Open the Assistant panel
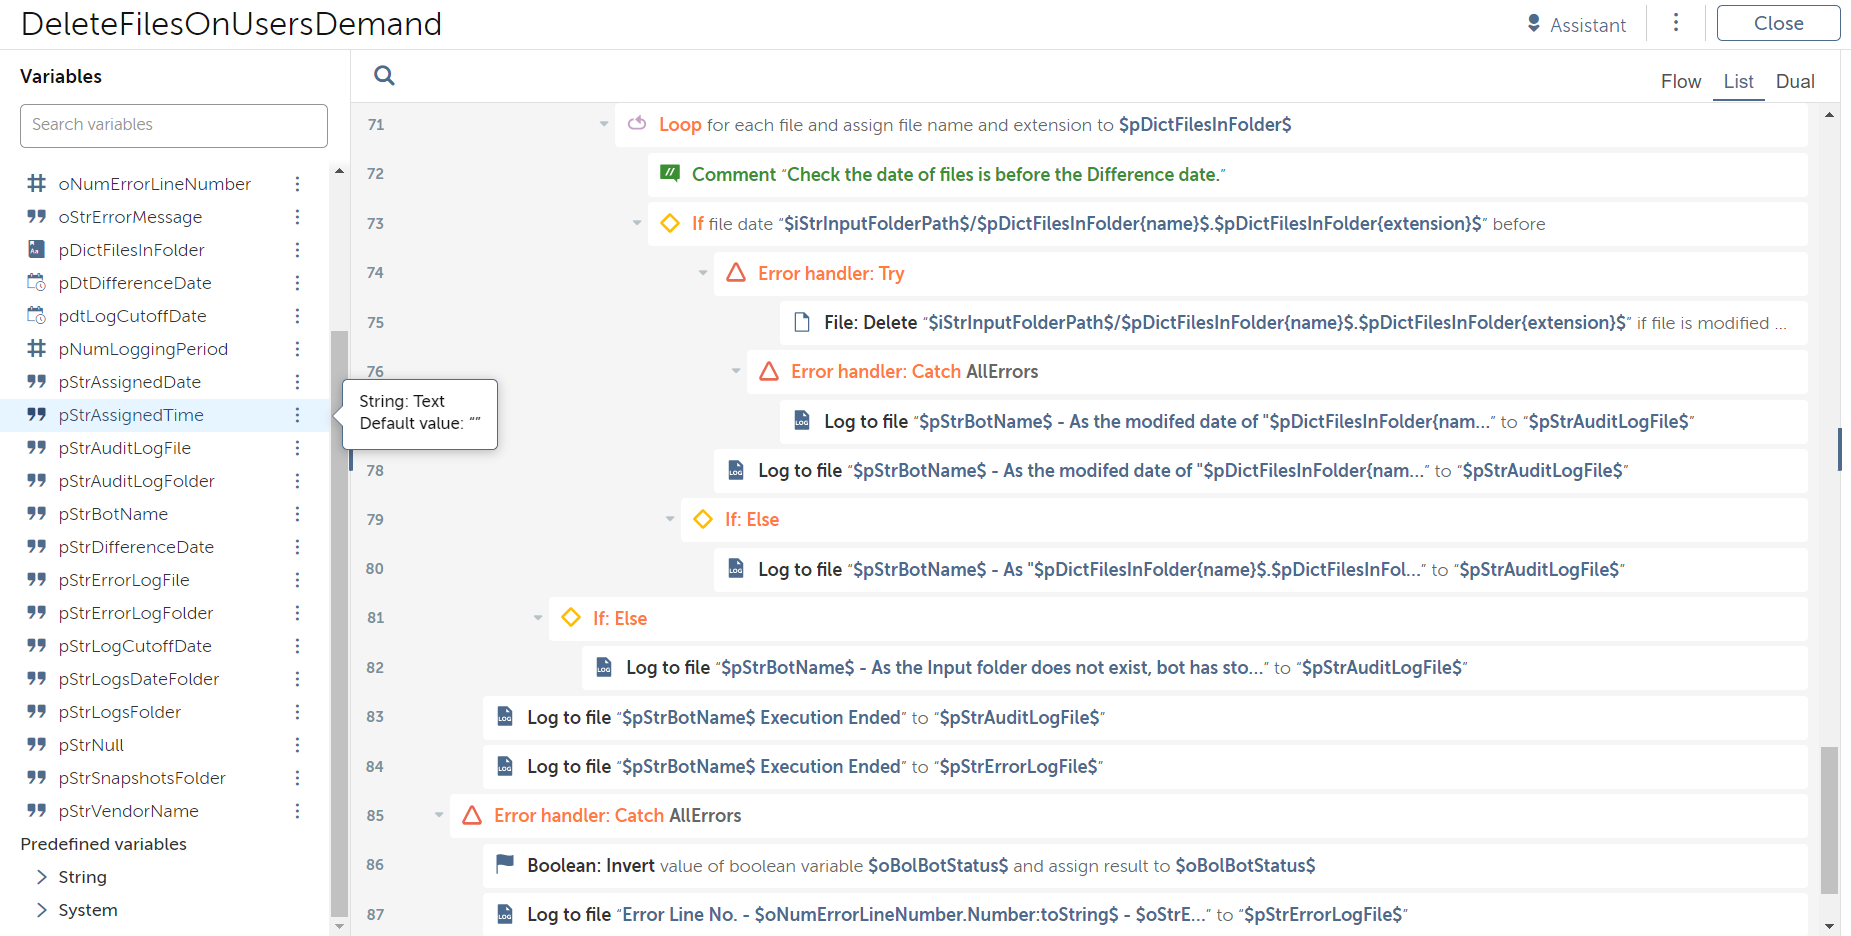 click(x=1576, y=24)
